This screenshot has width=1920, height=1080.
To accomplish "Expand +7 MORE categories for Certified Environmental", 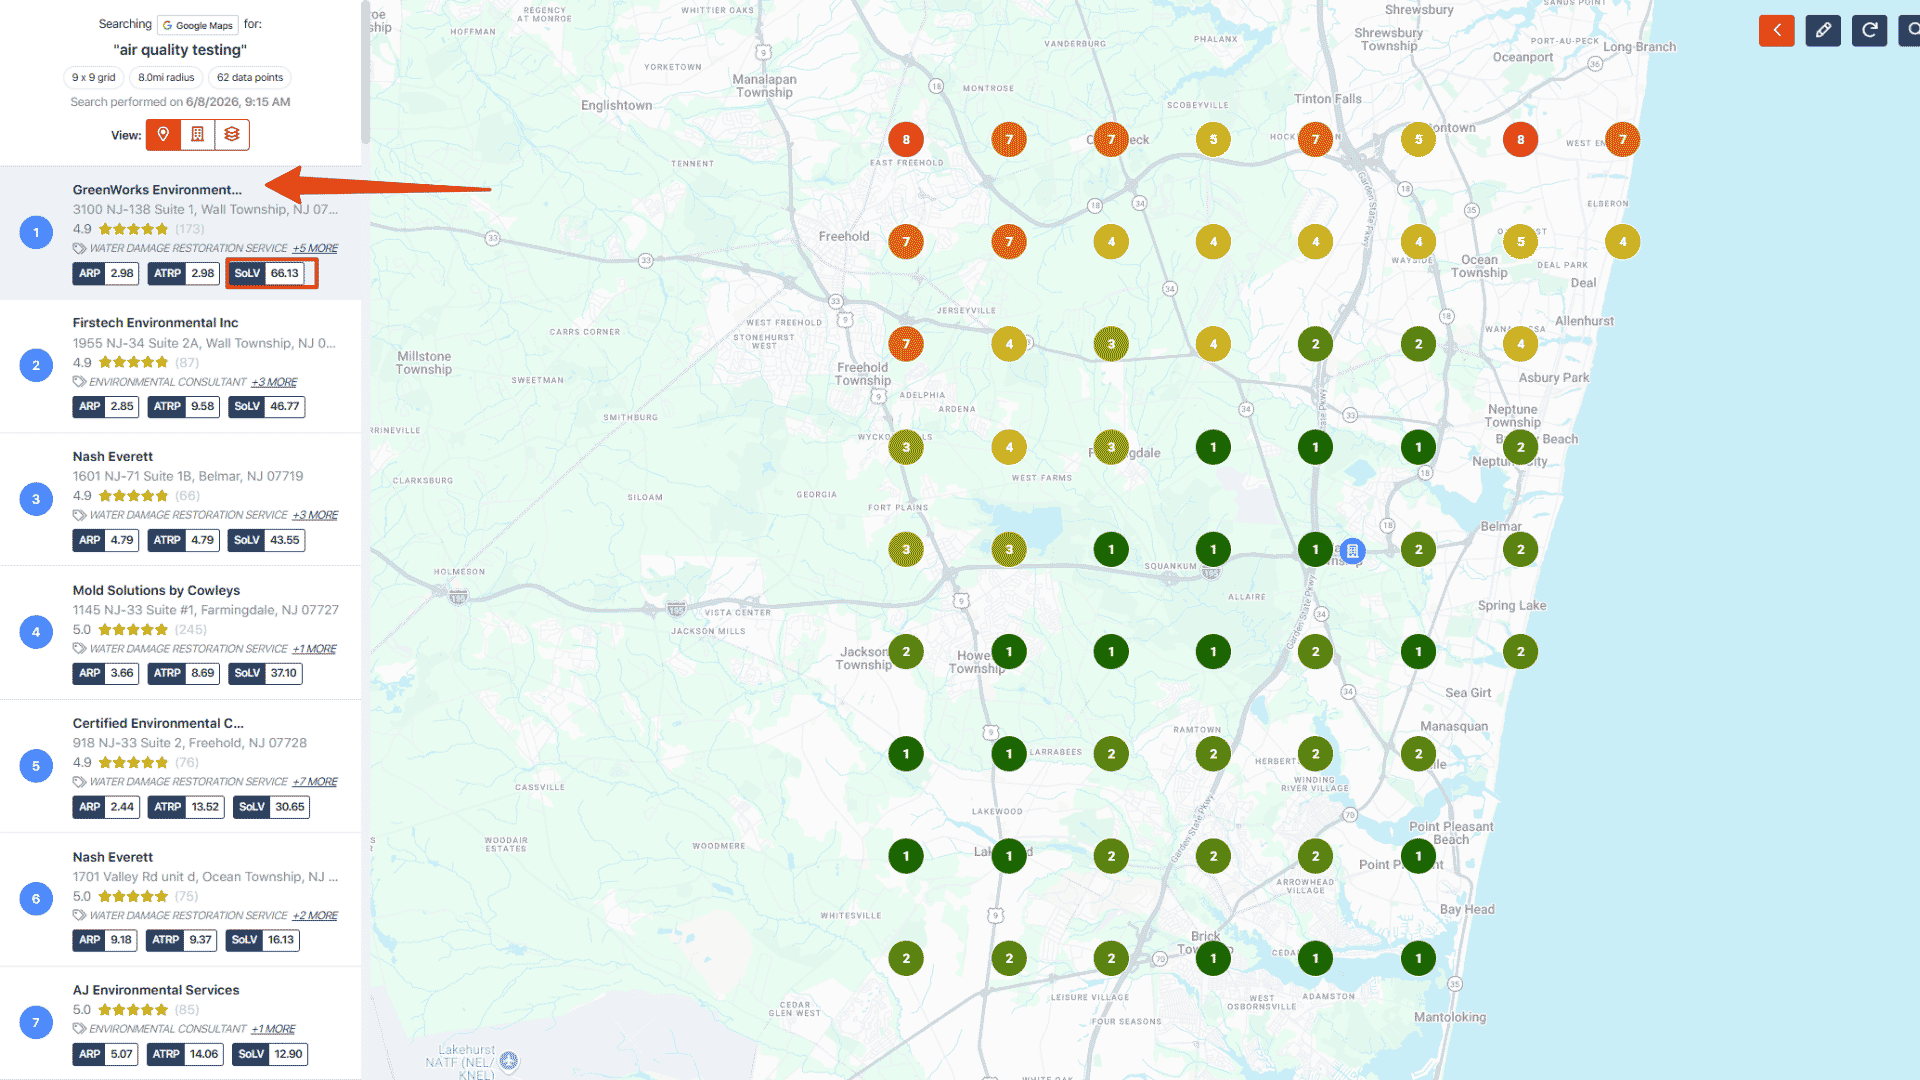I will pyautogui.click(x=315, y=782).
